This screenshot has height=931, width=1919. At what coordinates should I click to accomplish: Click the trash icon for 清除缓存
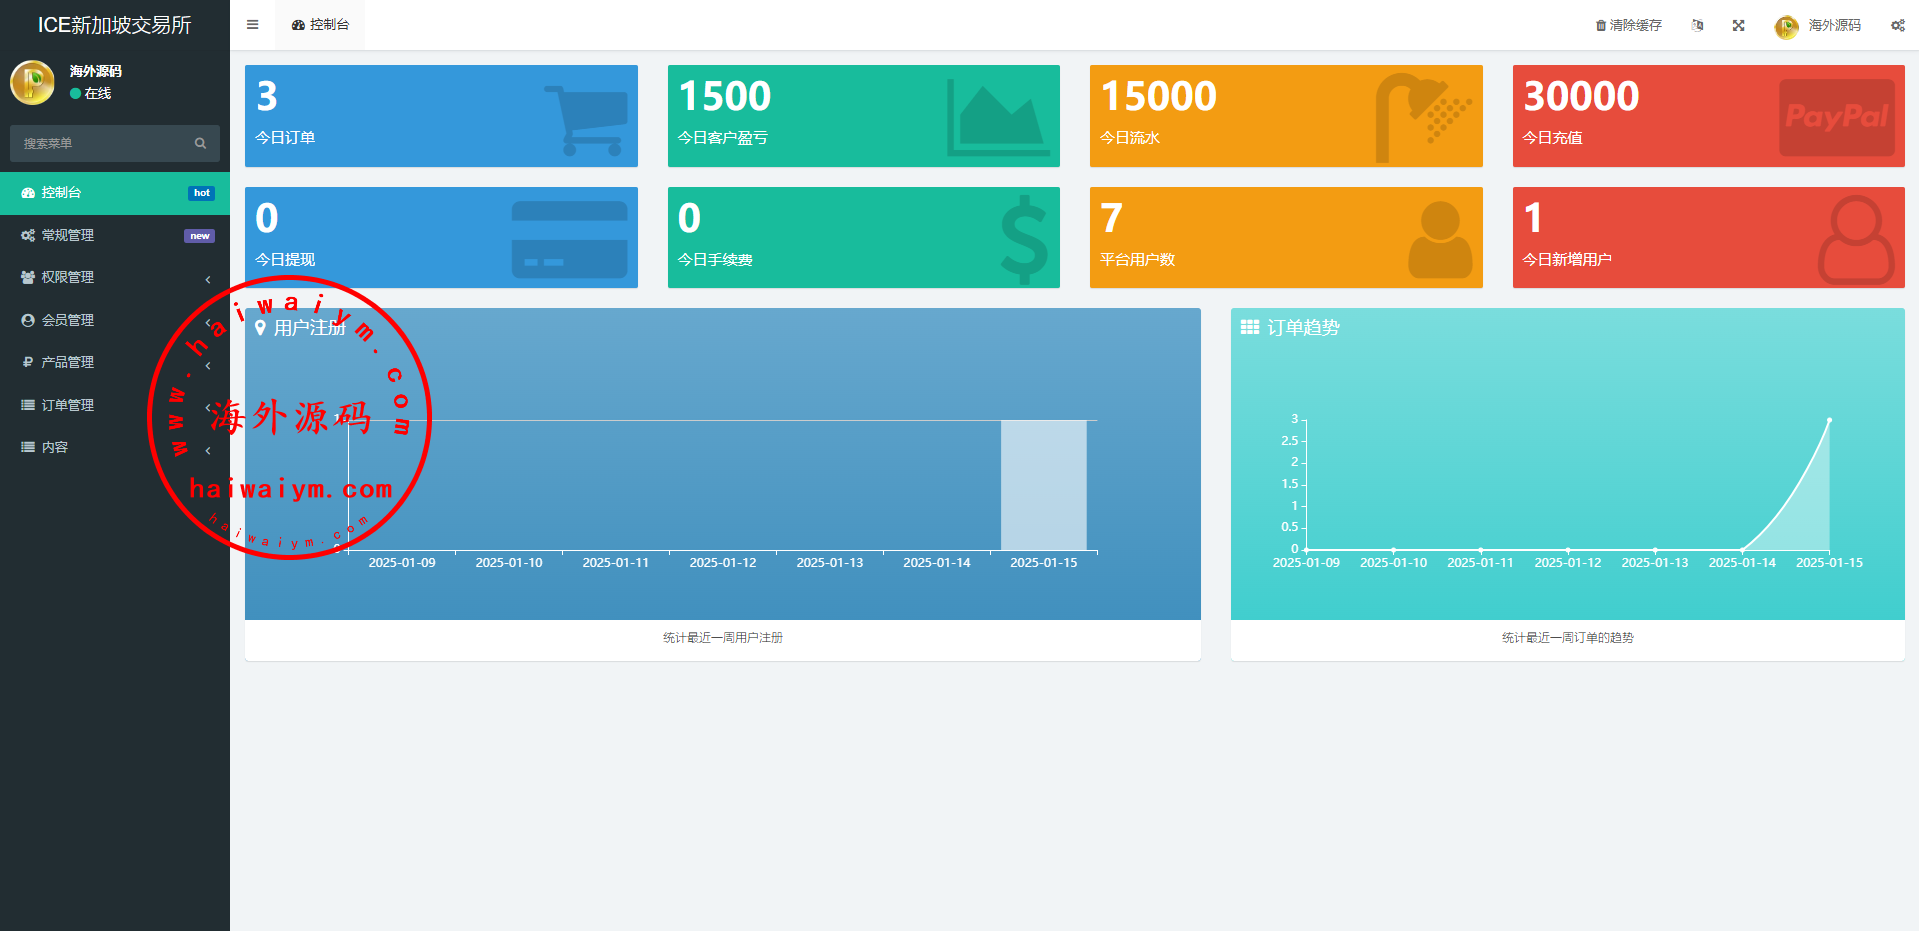1600,26
